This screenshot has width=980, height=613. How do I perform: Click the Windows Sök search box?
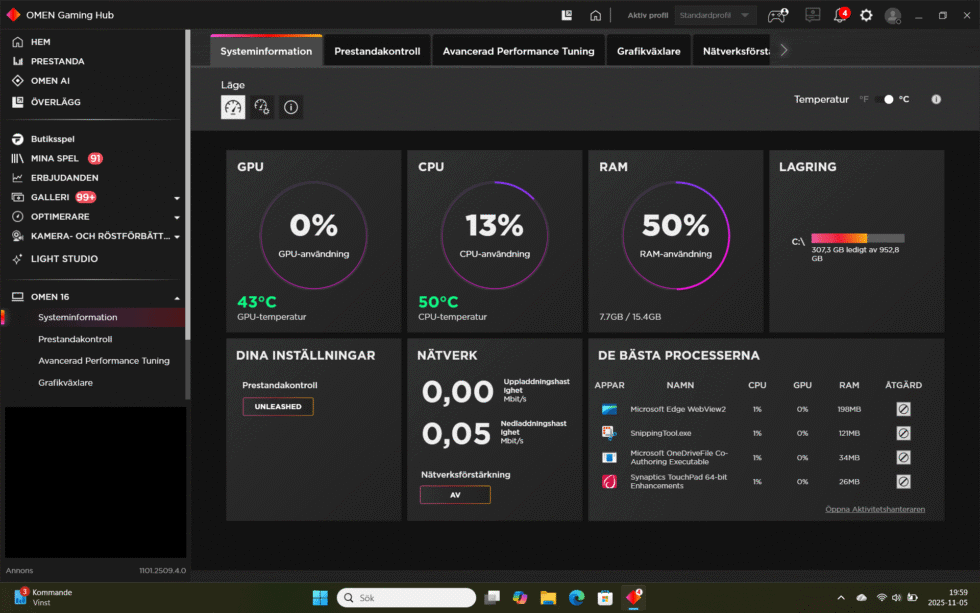(x=406, y=598)
